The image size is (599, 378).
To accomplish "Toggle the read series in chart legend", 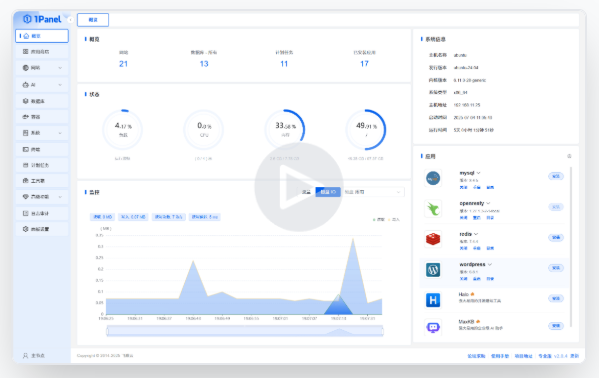I will point(379,219).
